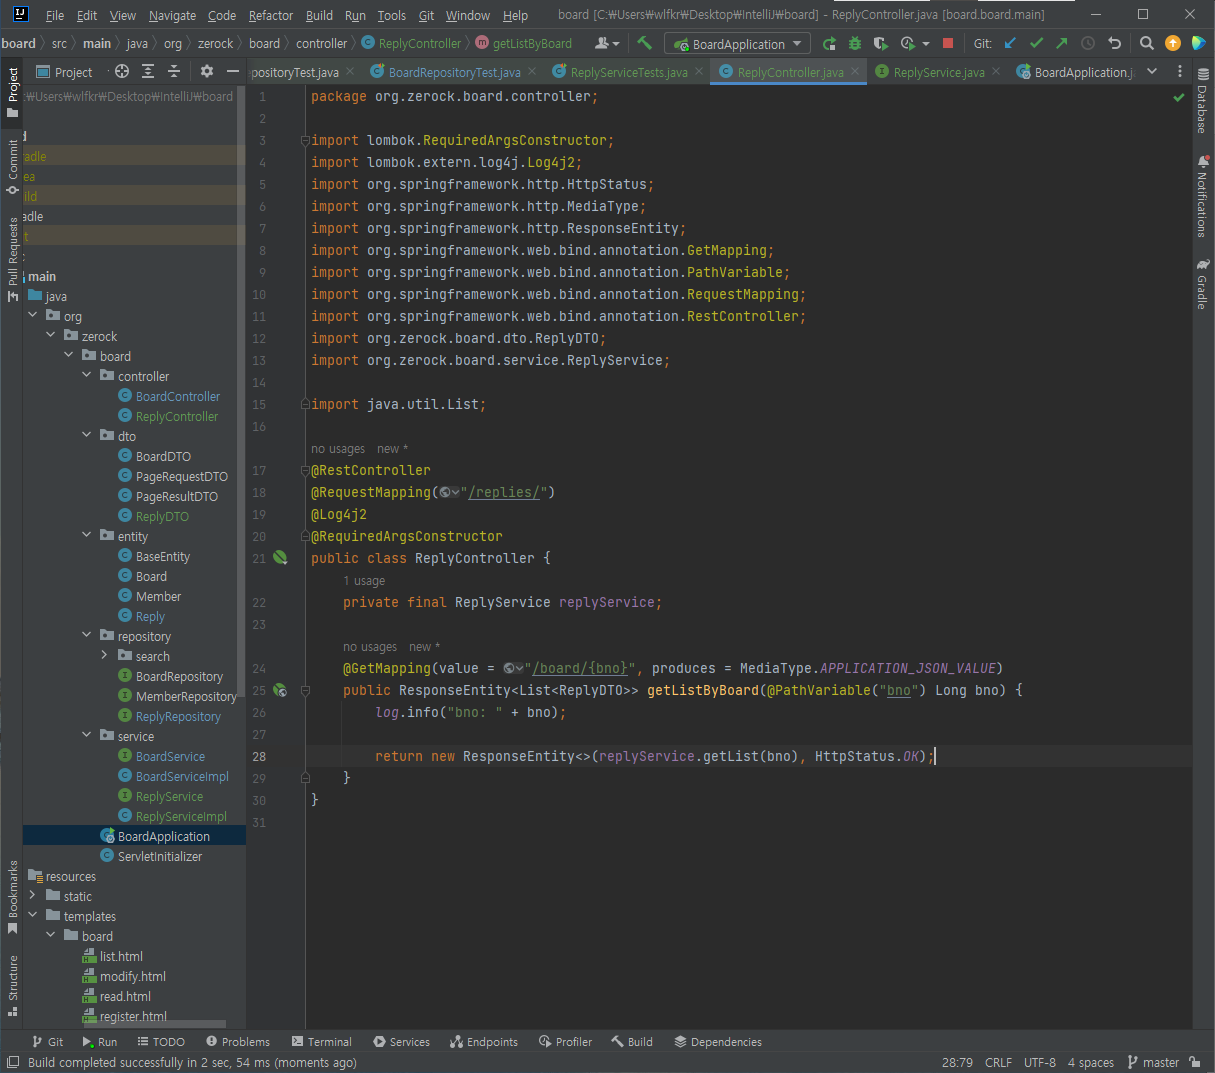Toggle the file read-only lock icon in the status bar
The width and height of the screenshot is (1215, 1073).
[x=1195, y=1062]
